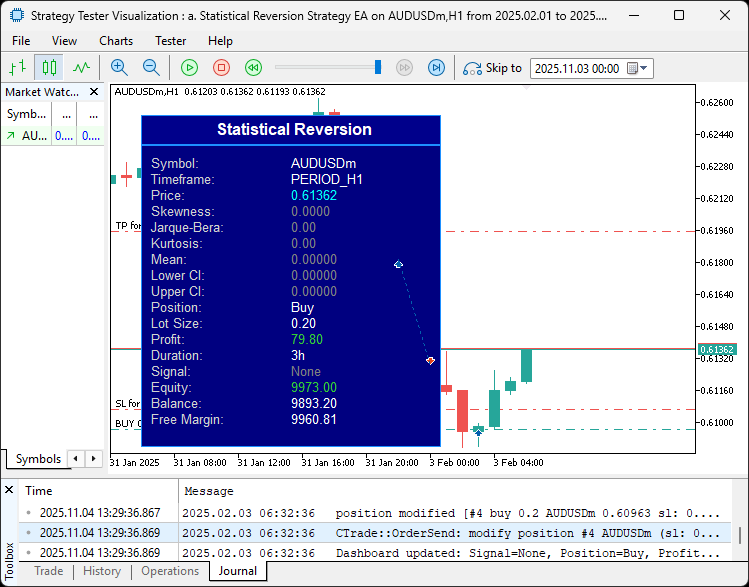Viewport: 749px width, 587px height.
Task: Zoom in on the chart
Action: (x=119, y=68)
